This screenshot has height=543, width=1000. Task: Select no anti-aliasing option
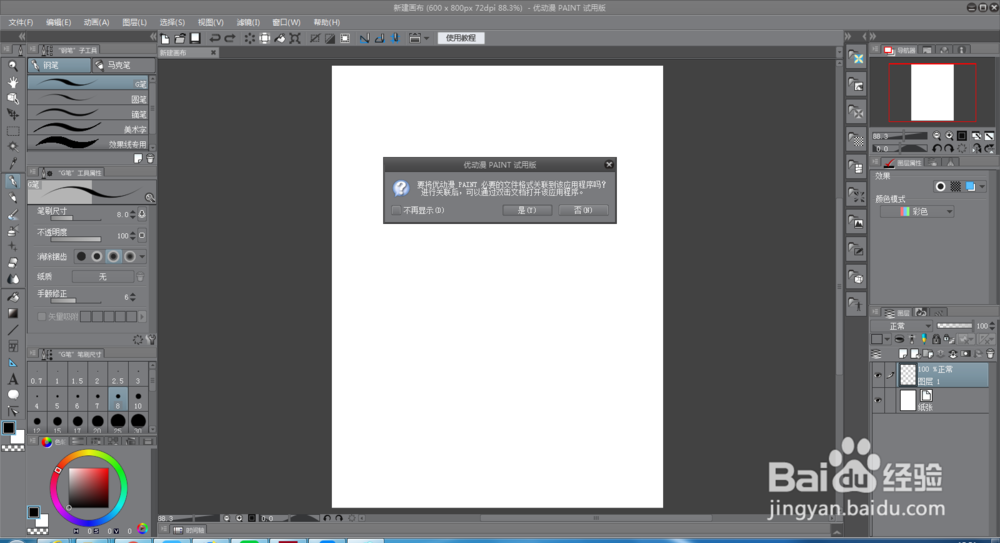(81, 257)
